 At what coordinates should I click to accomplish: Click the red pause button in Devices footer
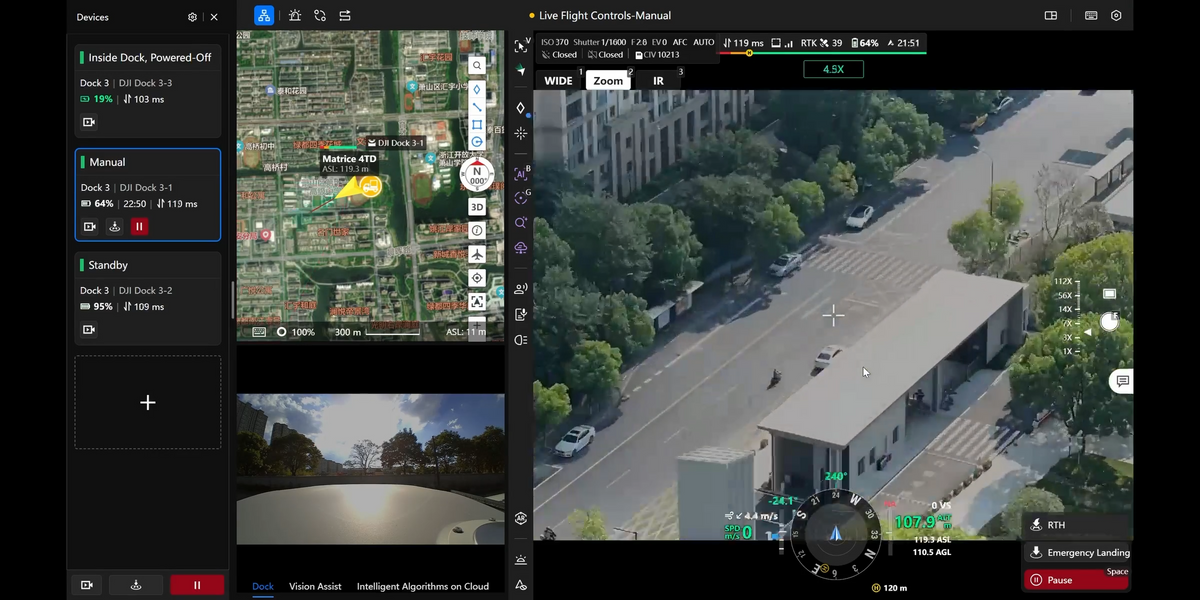pyautogui.click(x=197, y=585)
